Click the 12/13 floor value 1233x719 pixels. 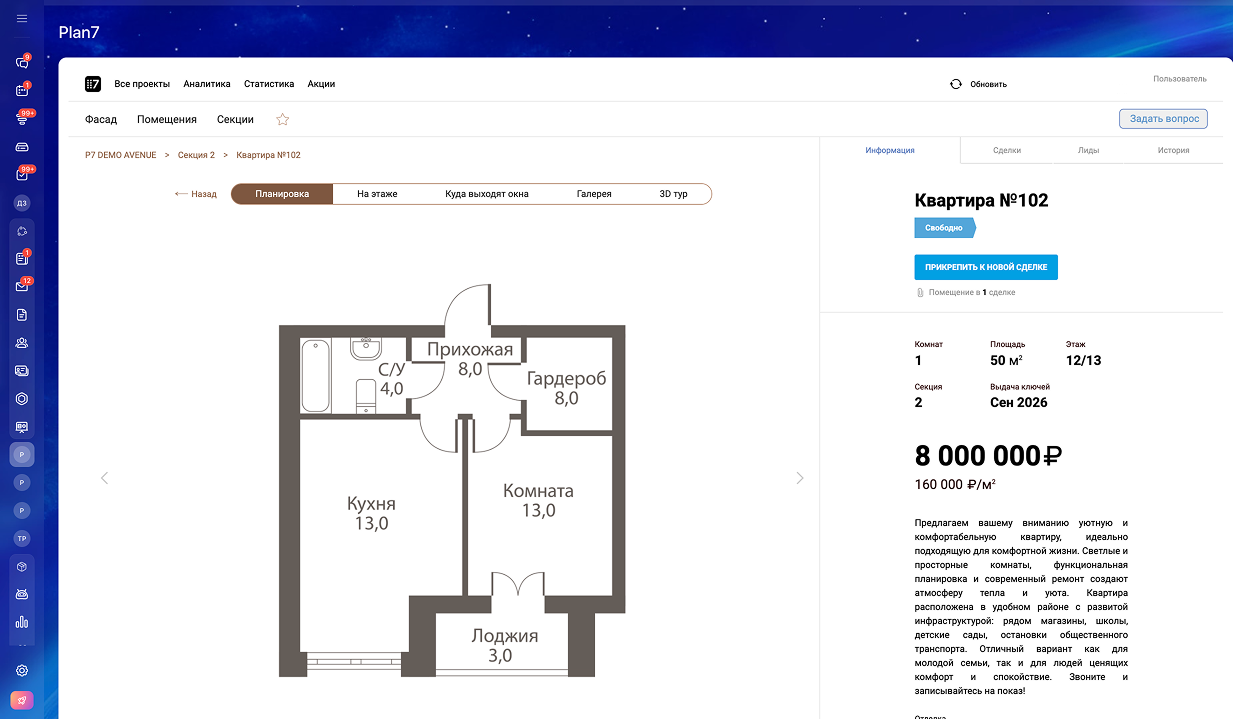(x=1083, y=360)
